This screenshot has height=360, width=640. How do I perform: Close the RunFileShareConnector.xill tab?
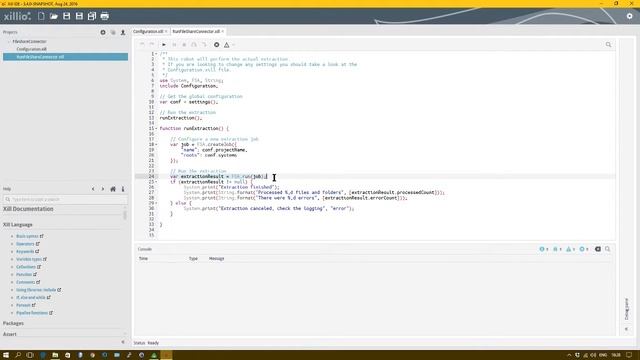point(222,31)
